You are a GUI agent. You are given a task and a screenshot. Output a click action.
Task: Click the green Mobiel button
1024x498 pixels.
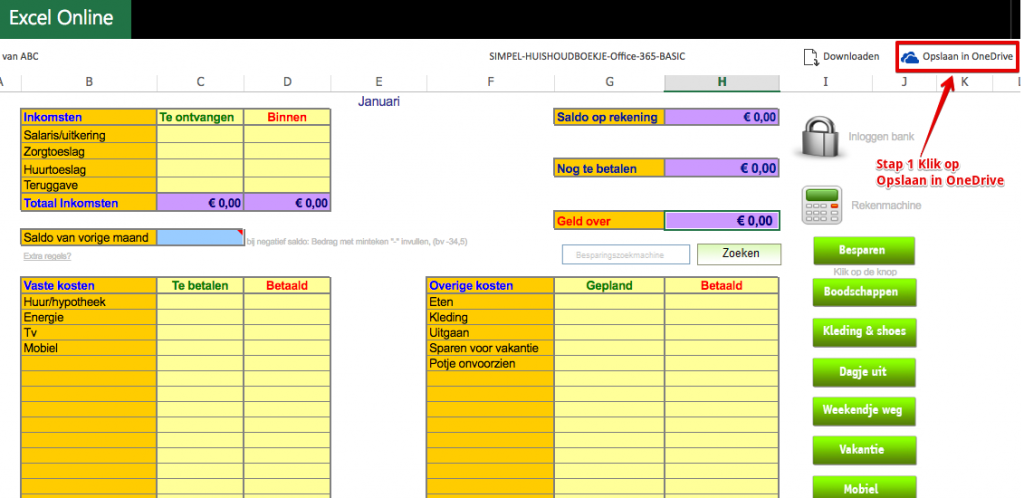[x=864, y=488]
